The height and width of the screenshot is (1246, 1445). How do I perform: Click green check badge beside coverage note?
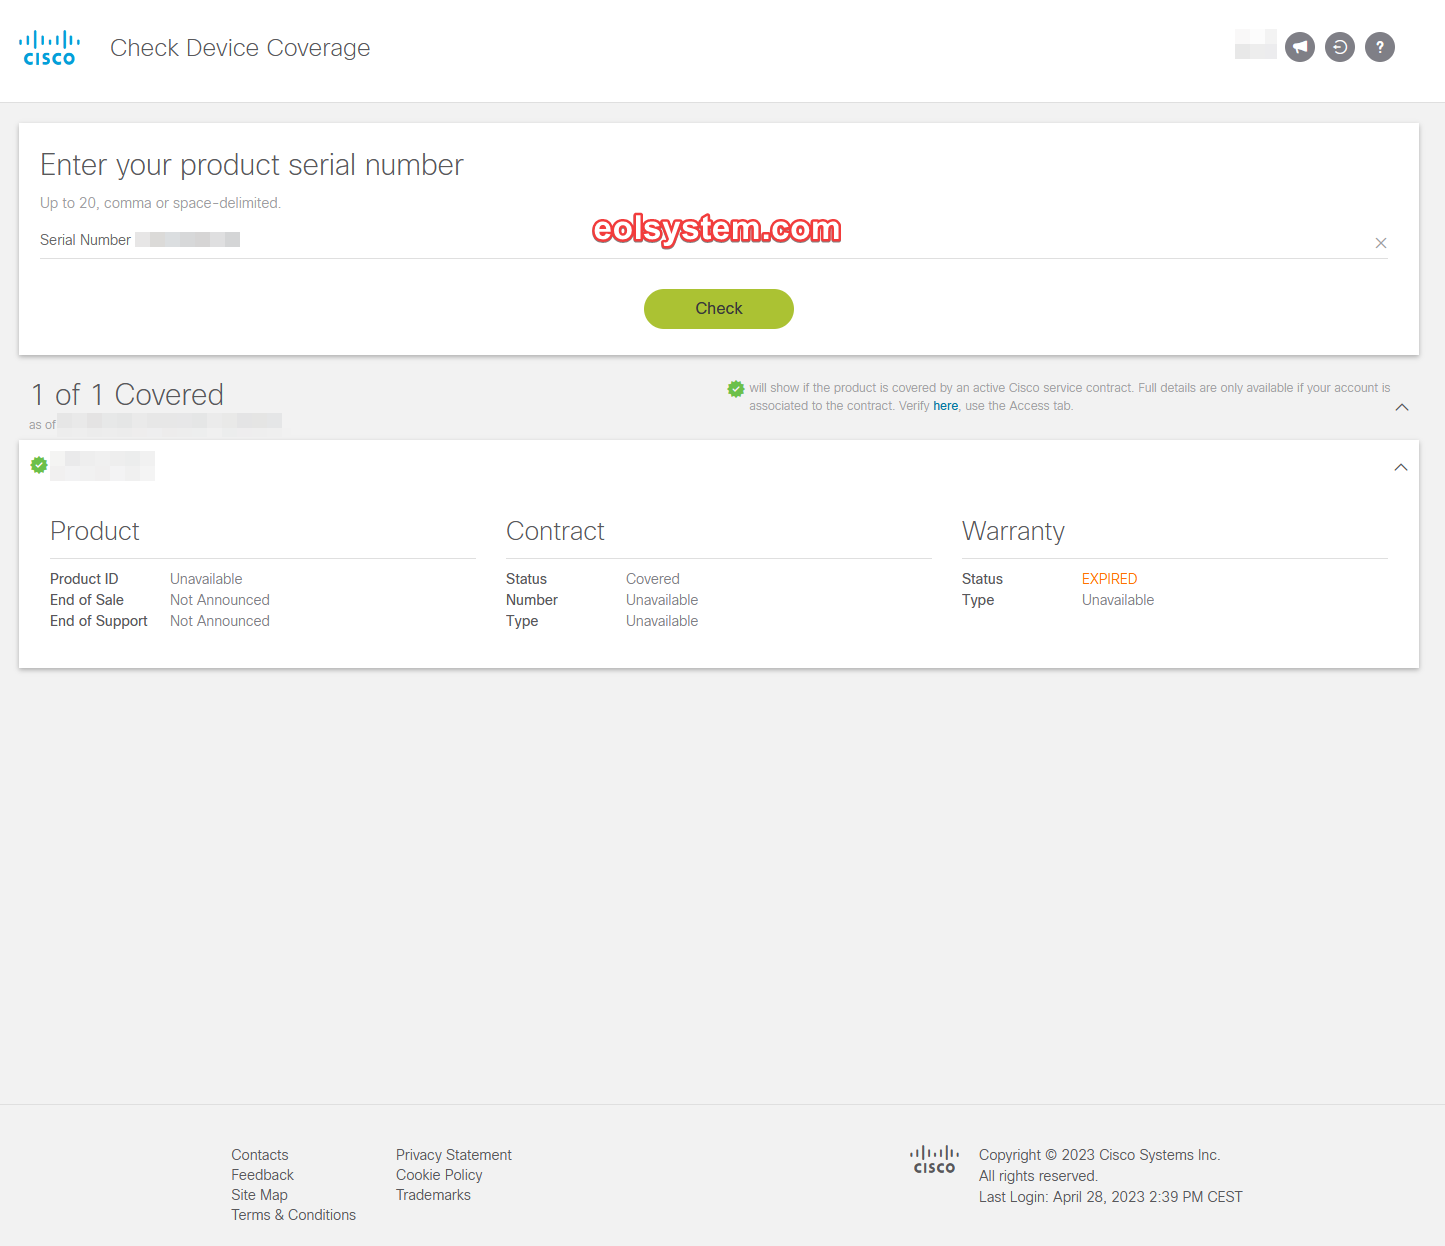(x=736, y=389)
